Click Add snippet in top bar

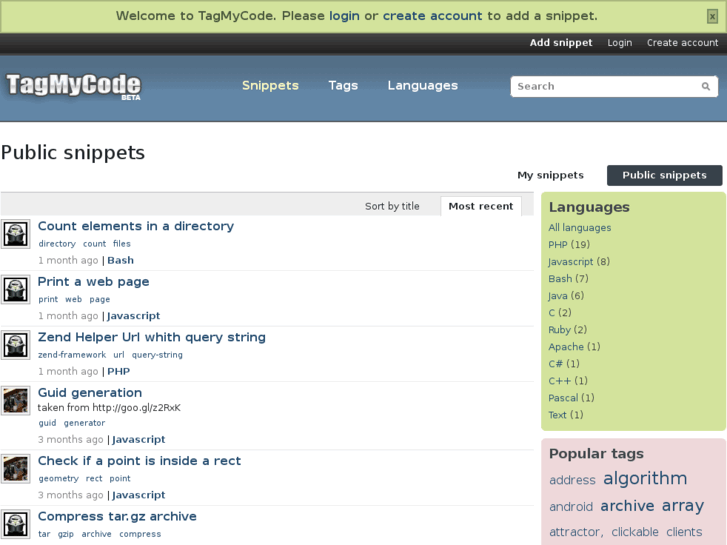tap(561, 43)
